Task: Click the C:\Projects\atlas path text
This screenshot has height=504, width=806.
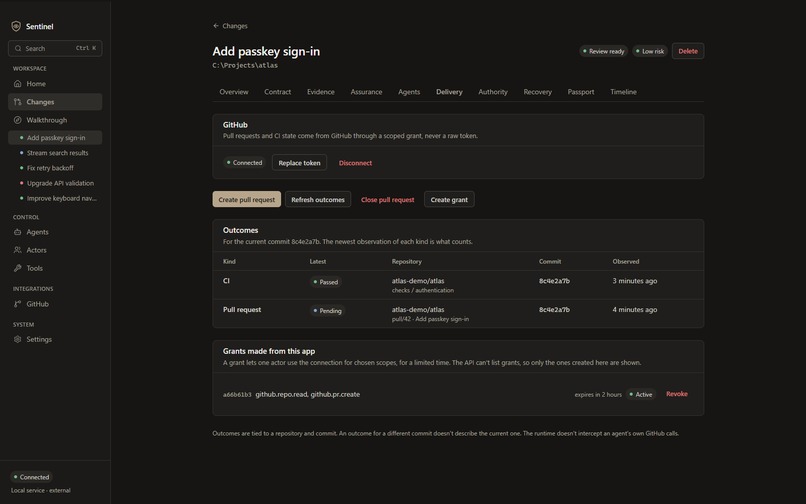Action: coord(245,65)
